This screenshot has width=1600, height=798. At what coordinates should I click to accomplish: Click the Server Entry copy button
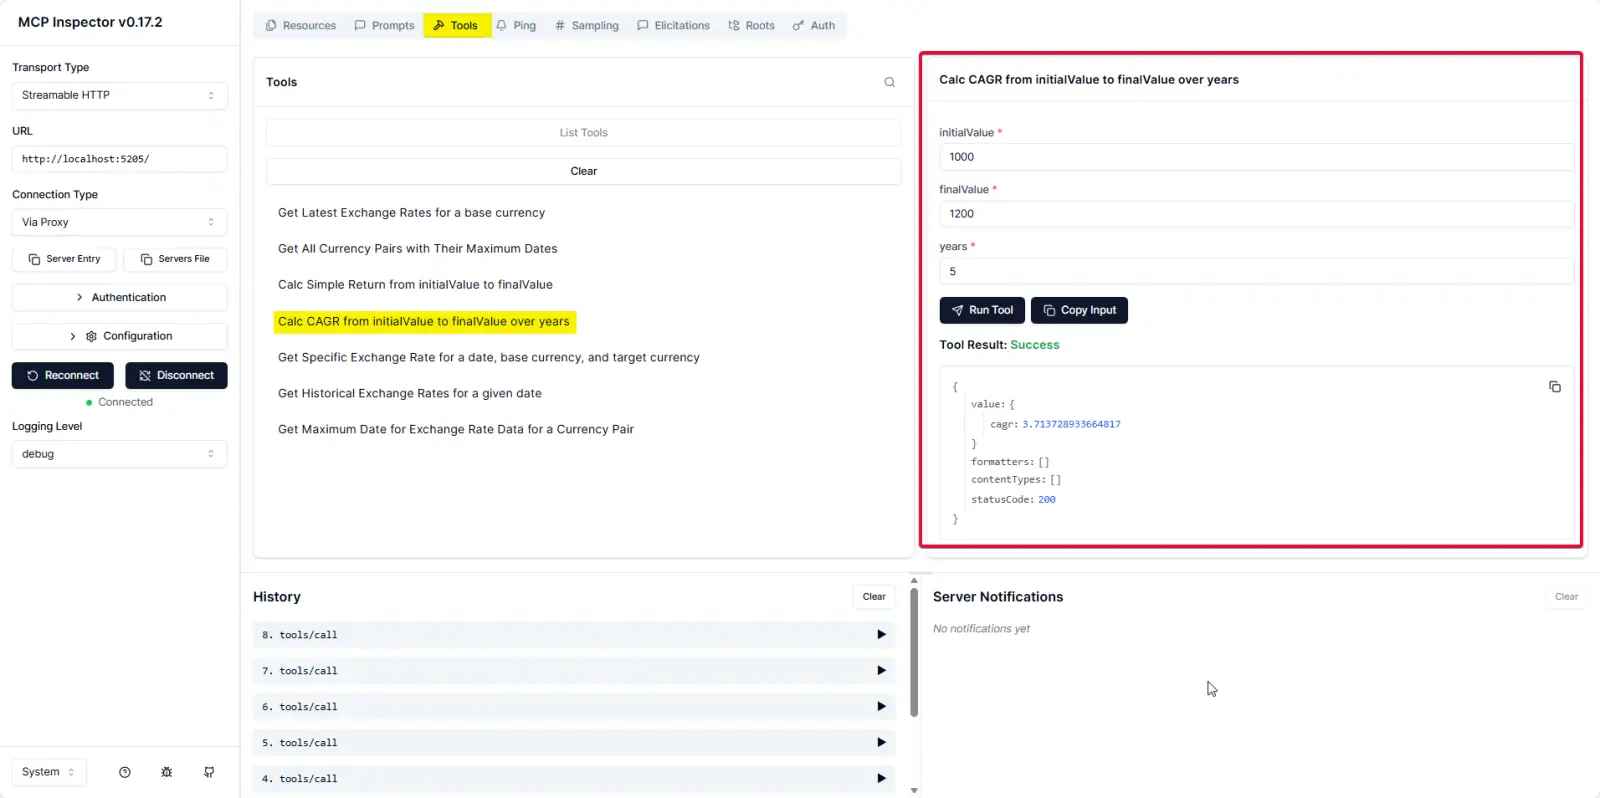click(64, 259)
